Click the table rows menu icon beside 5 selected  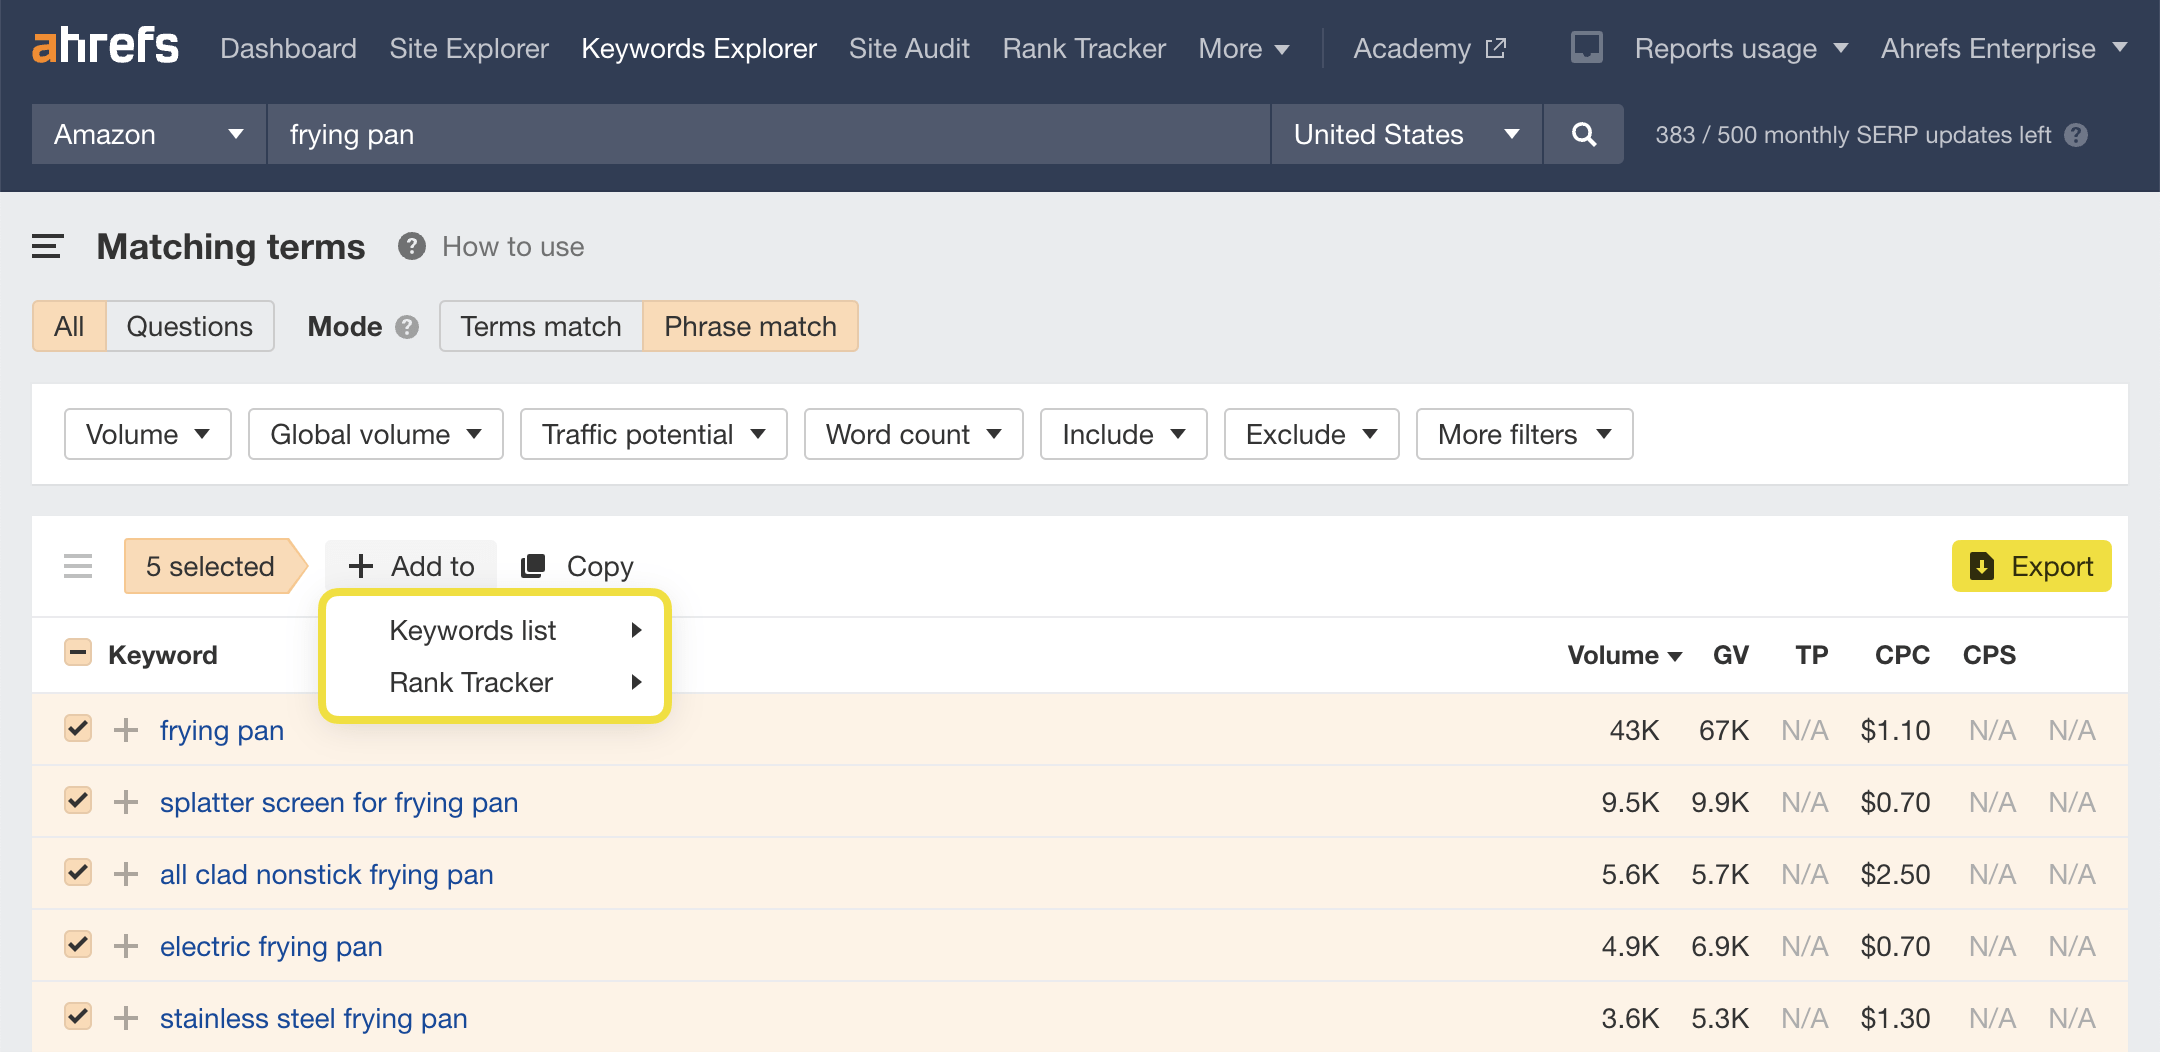coord(78,566)
